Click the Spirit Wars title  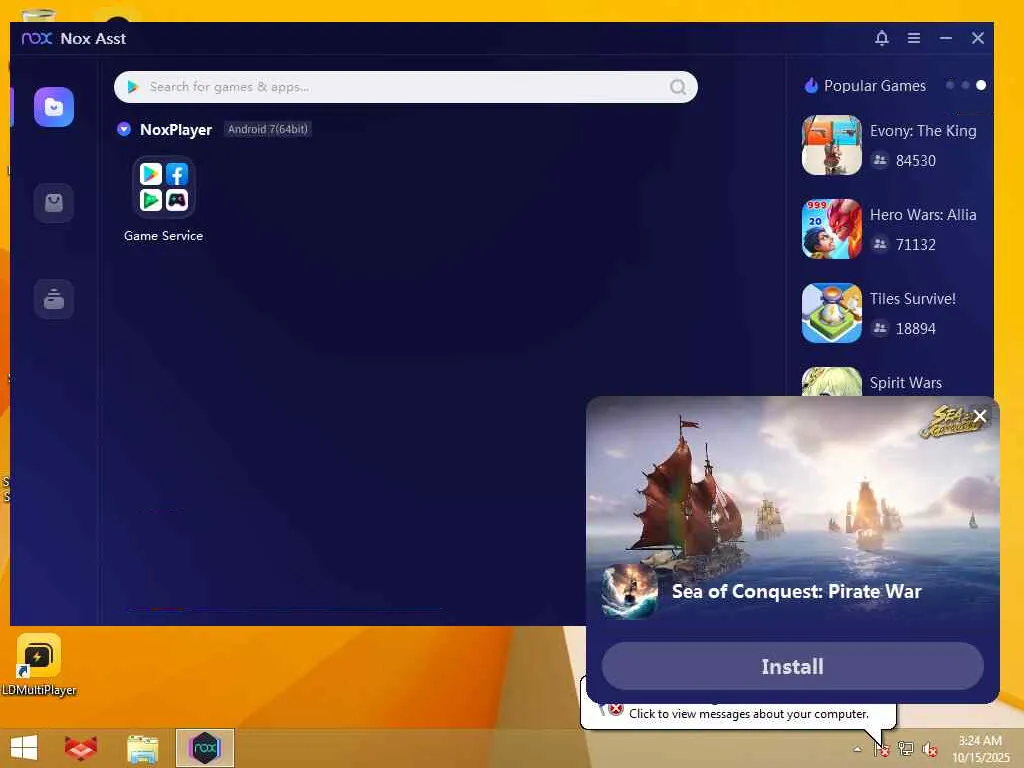click(906, 383)
